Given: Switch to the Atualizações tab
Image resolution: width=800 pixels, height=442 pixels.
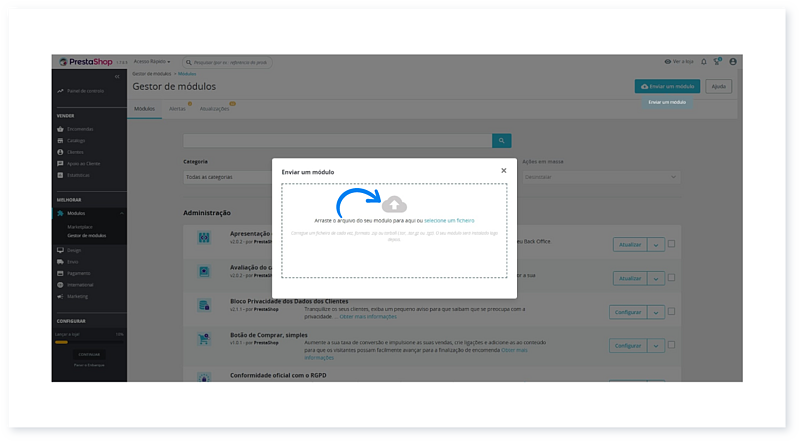Looking at the screenshot, I should coord(214,108).
